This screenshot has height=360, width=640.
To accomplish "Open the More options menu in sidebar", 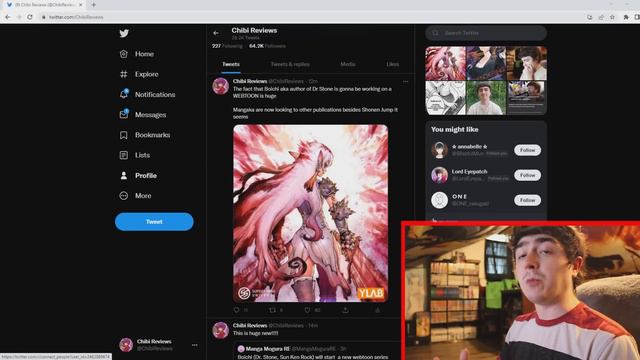I will (x=136, y=196).
